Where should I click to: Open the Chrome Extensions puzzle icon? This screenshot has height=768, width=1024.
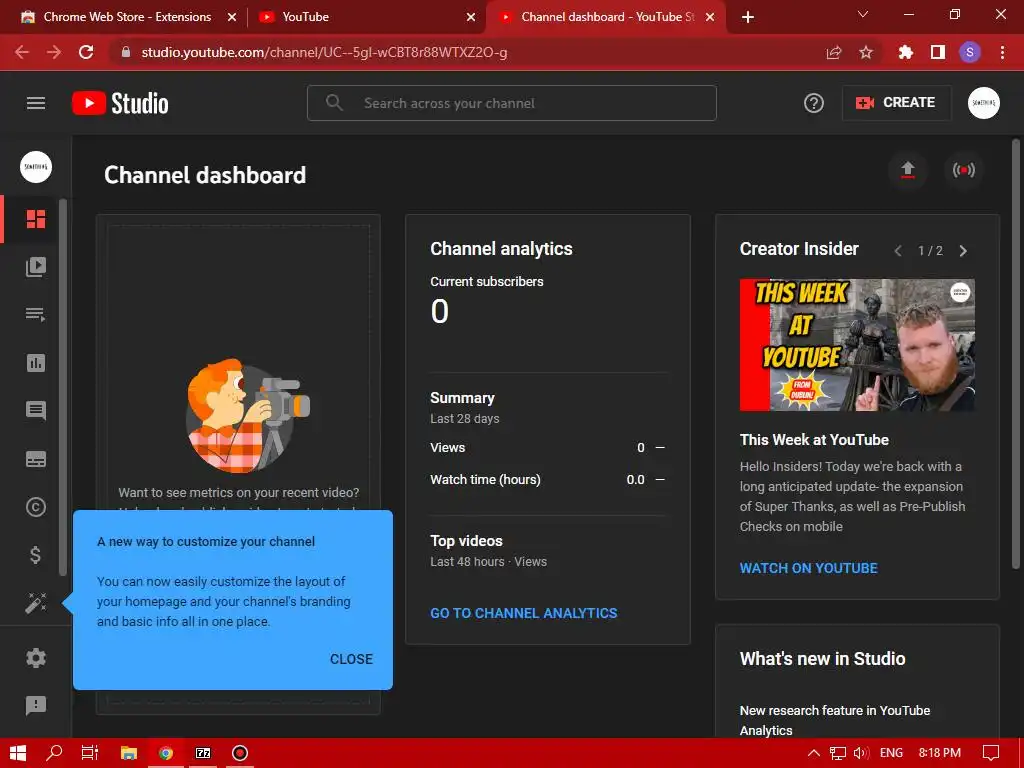905,52
